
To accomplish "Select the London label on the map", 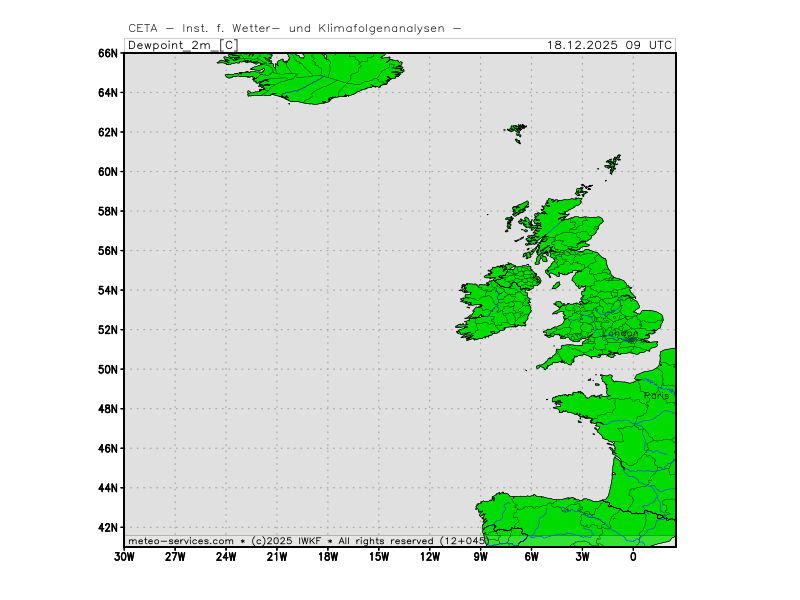I will 620,333.
